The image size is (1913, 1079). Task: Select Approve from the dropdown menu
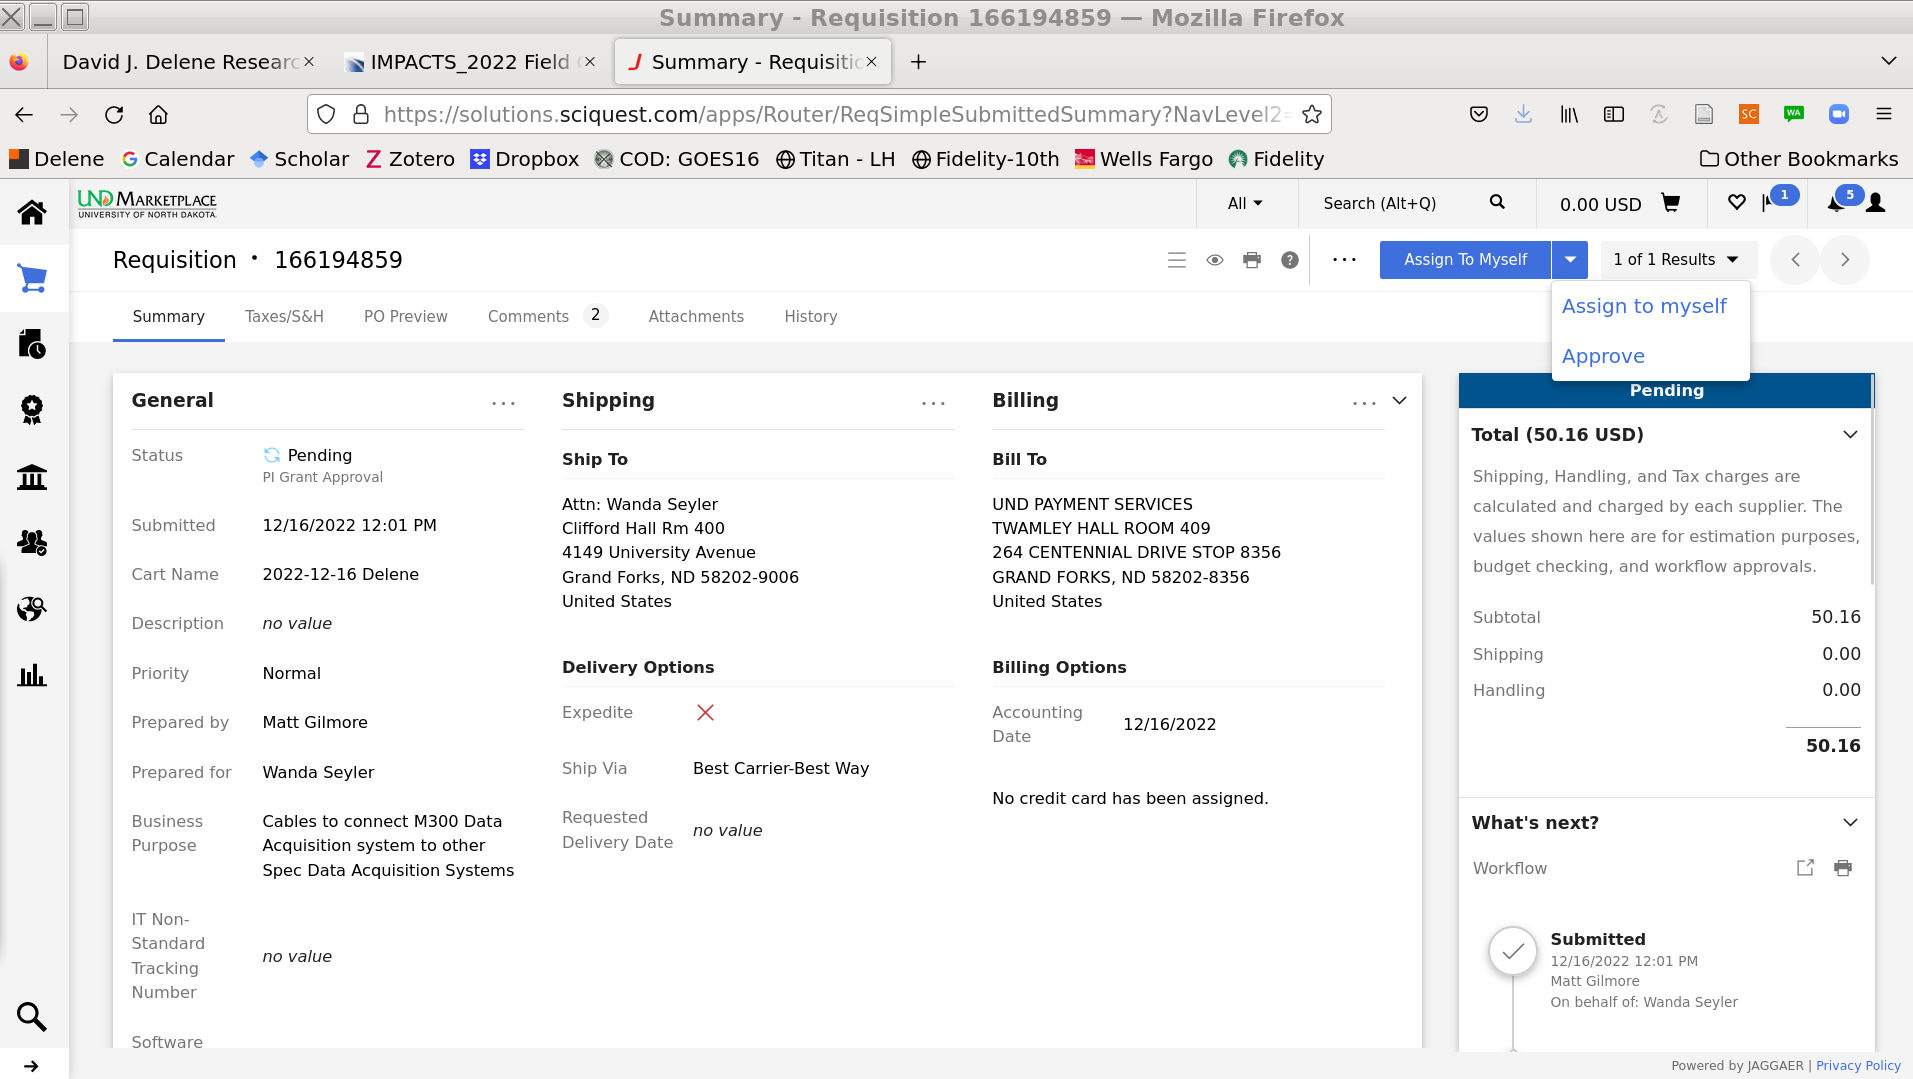click(1603, 357)
